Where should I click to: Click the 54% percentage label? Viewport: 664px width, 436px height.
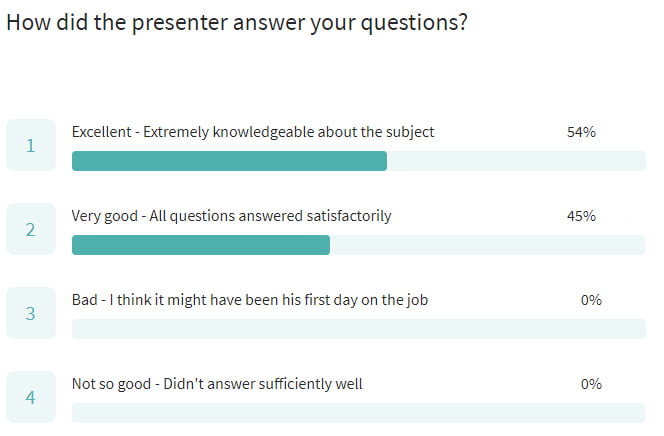coord(581,132)
